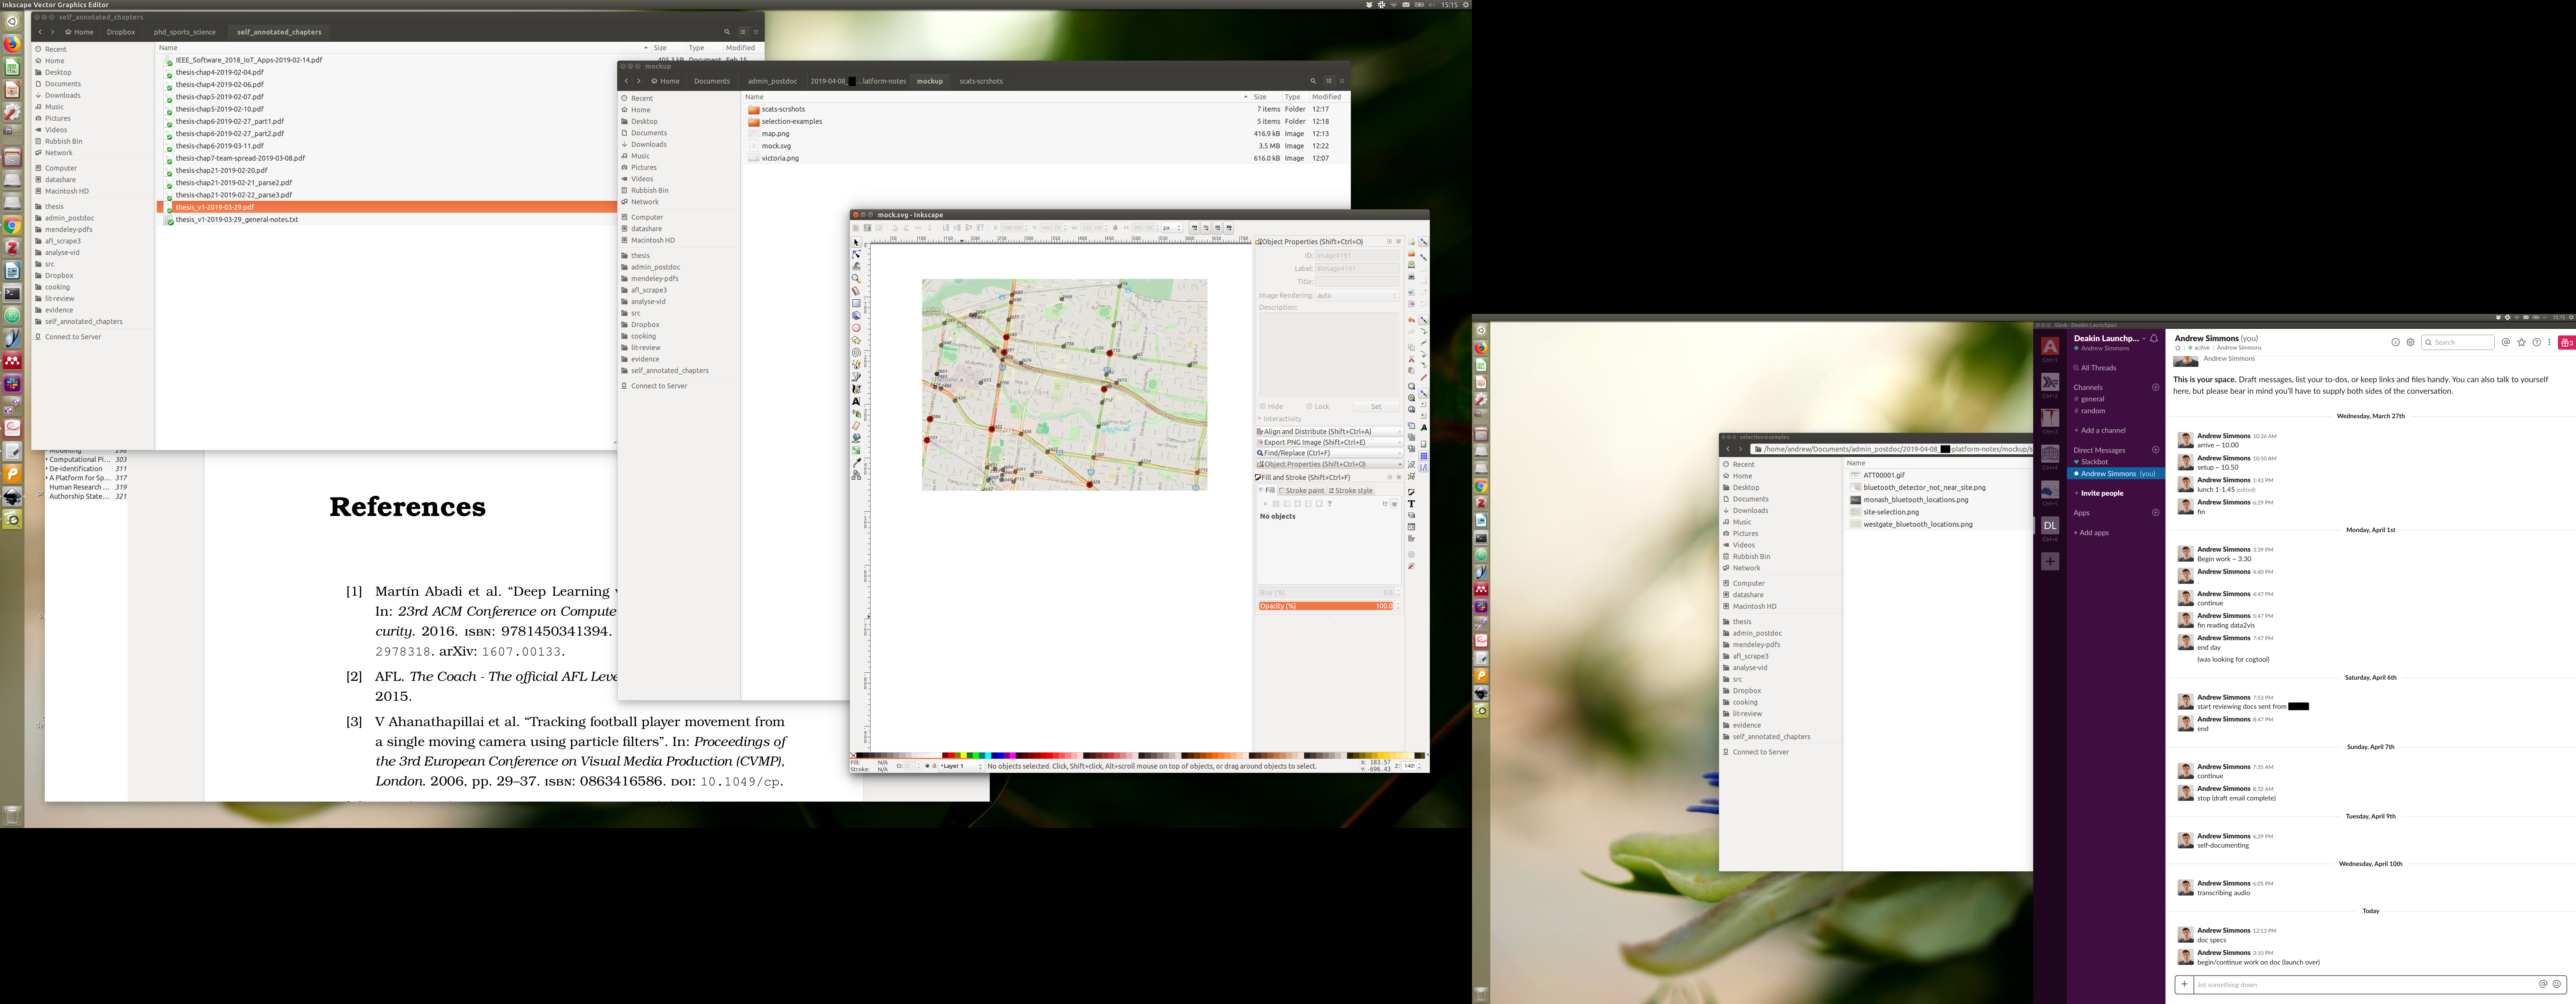Click the Opacity slider in Fill and Stroke
The image size is (2576, 1004).
1325,606
